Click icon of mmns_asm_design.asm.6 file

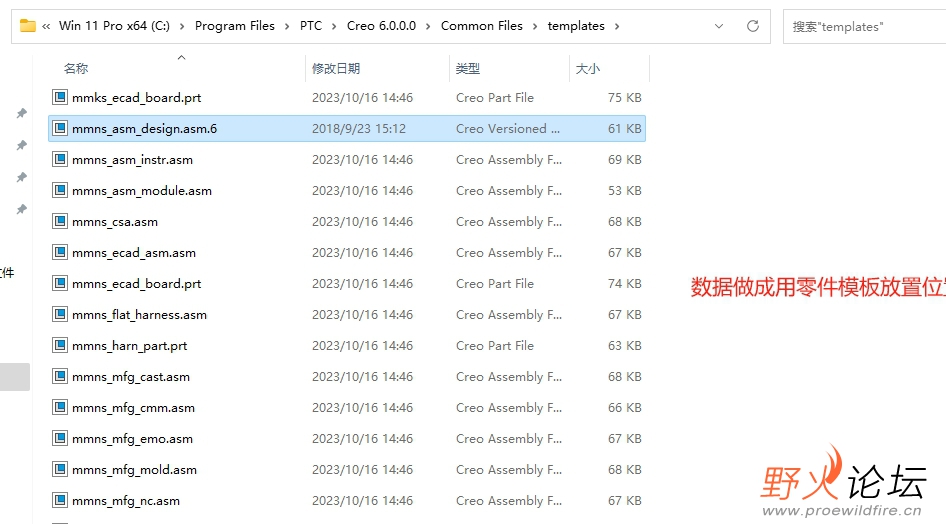tap(60, 128)
